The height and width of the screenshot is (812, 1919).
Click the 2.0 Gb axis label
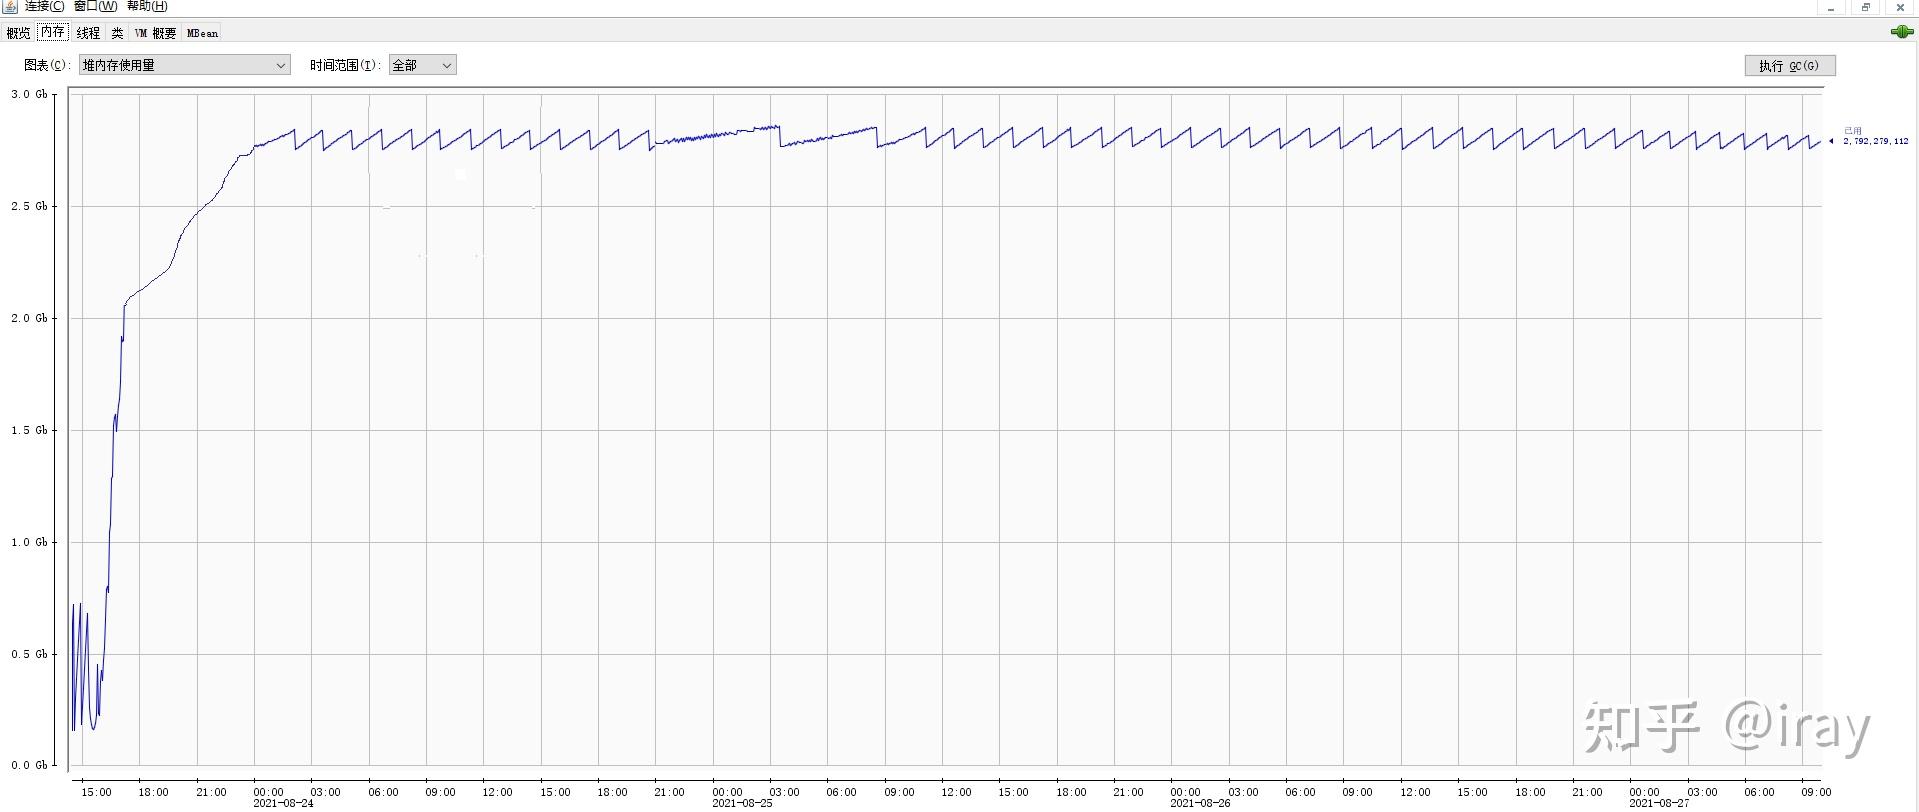click(x=29, y=319)
